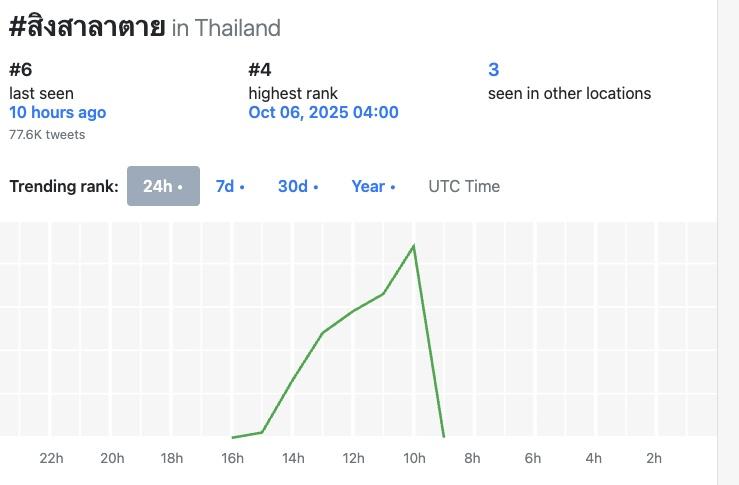739x485 pixels.
Task: Click the 16h axis label
Action: 233,458
